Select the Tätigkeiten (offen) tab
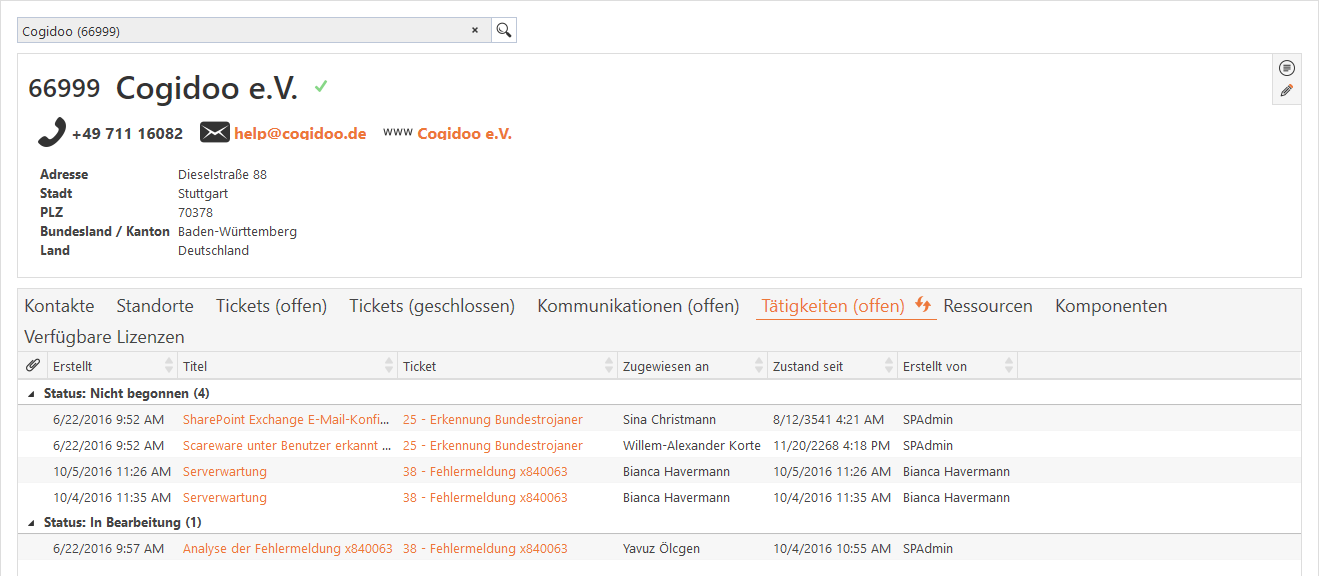Viewport: 1319px width, 576px height. pos(833,306)
